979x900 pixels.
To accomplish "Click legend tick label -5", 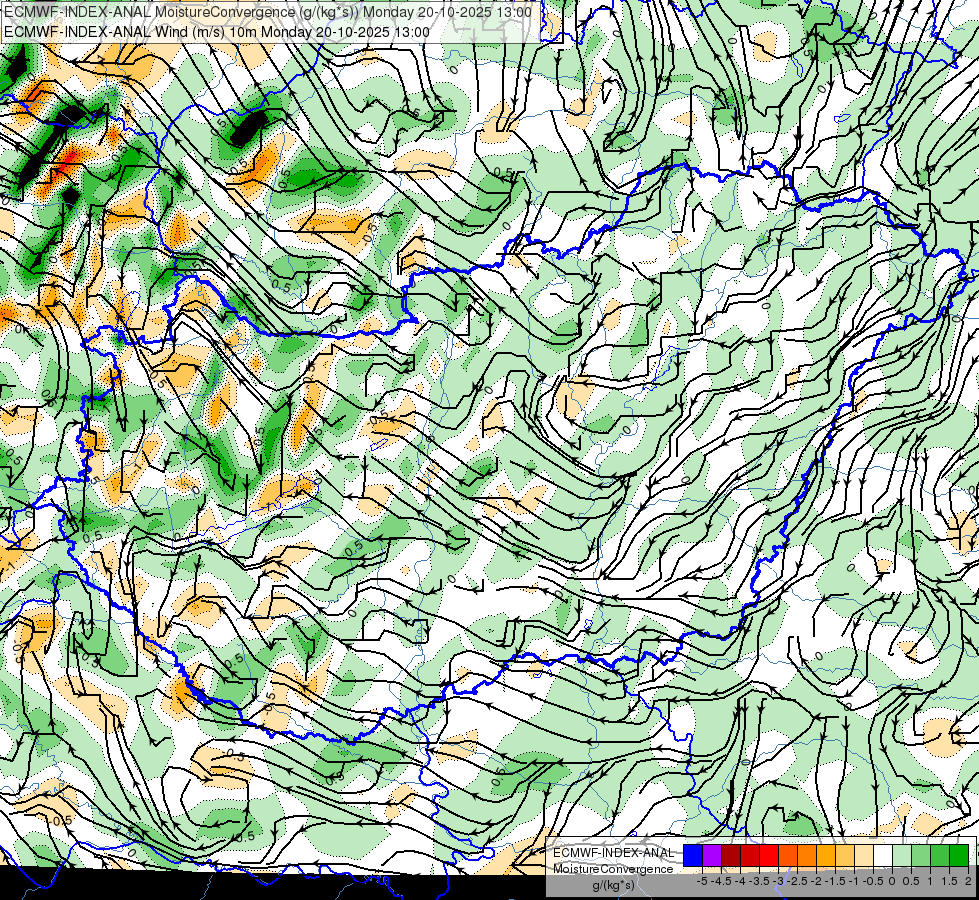I will click(x=702, y=881).
